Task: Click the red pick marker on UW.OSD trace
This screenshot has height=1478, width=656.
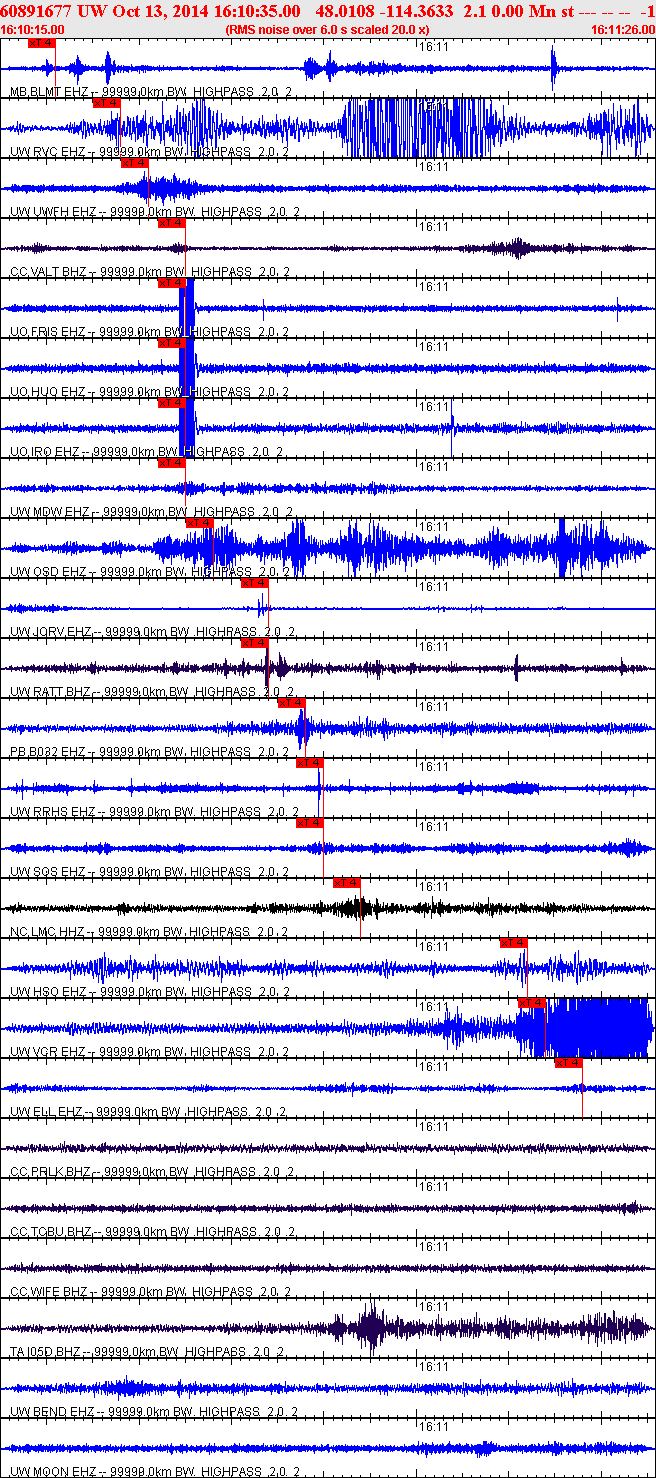Action: coord(200,523)
